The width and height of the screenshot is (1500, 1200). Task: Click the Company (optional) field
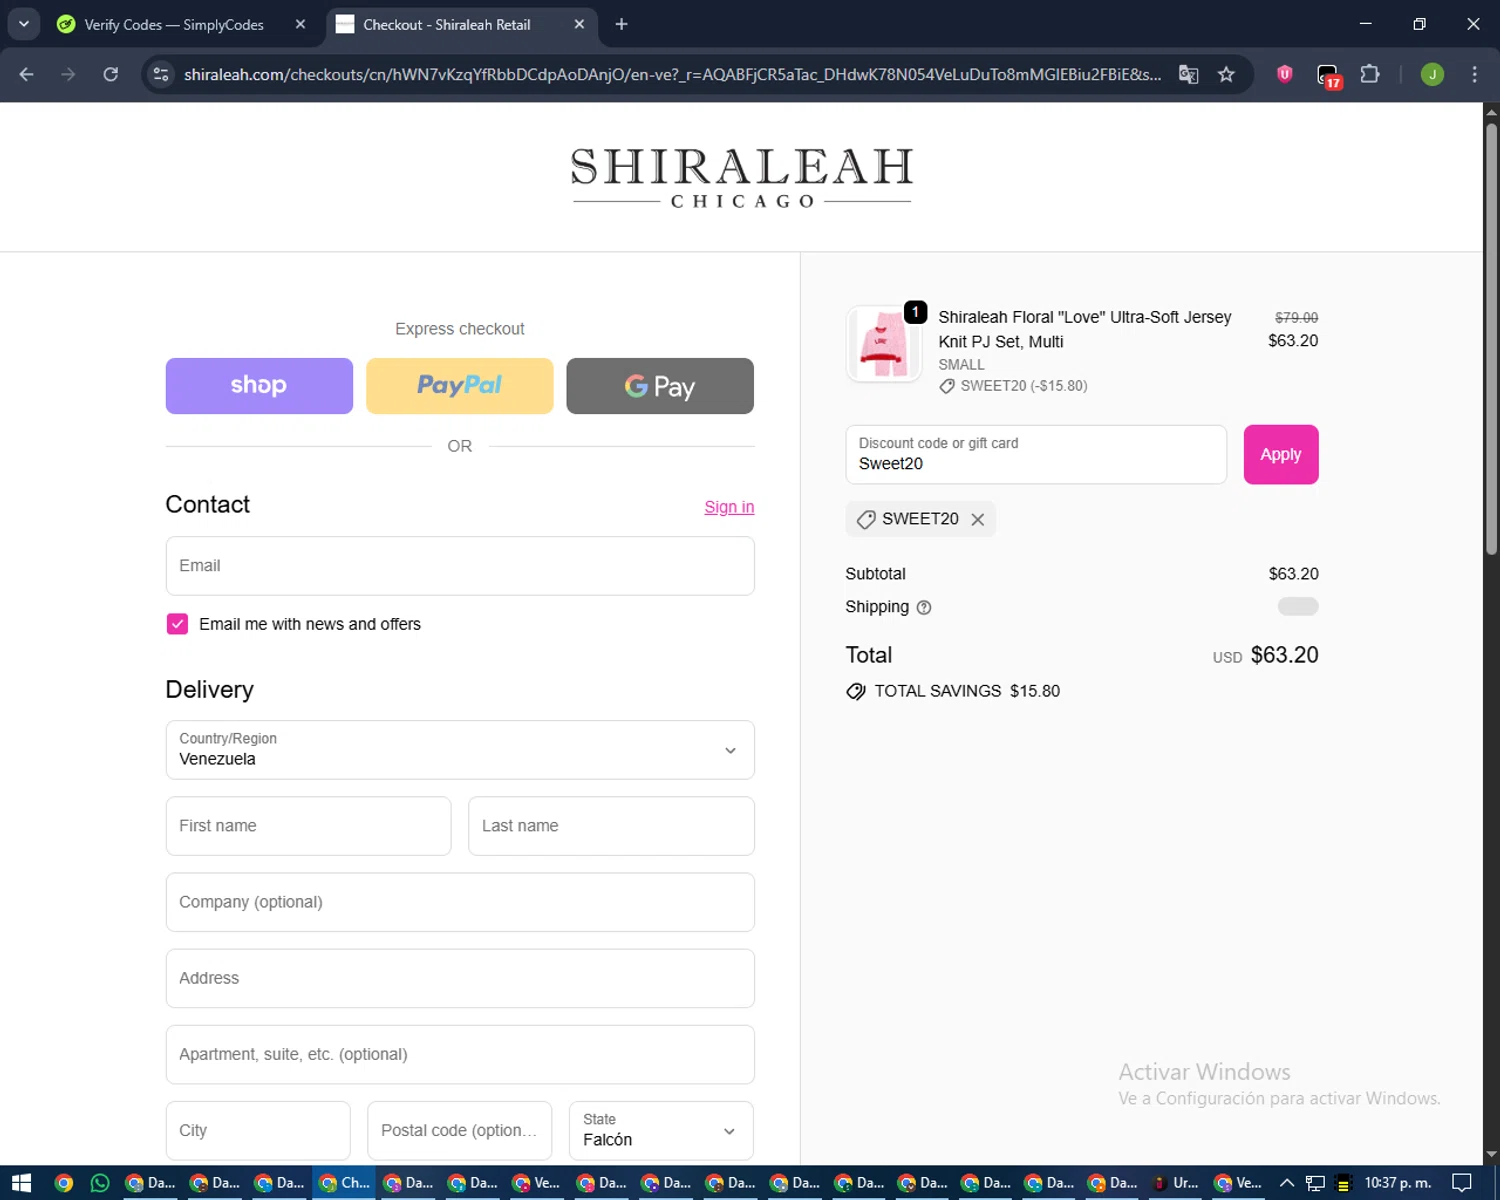click(460, 902)
